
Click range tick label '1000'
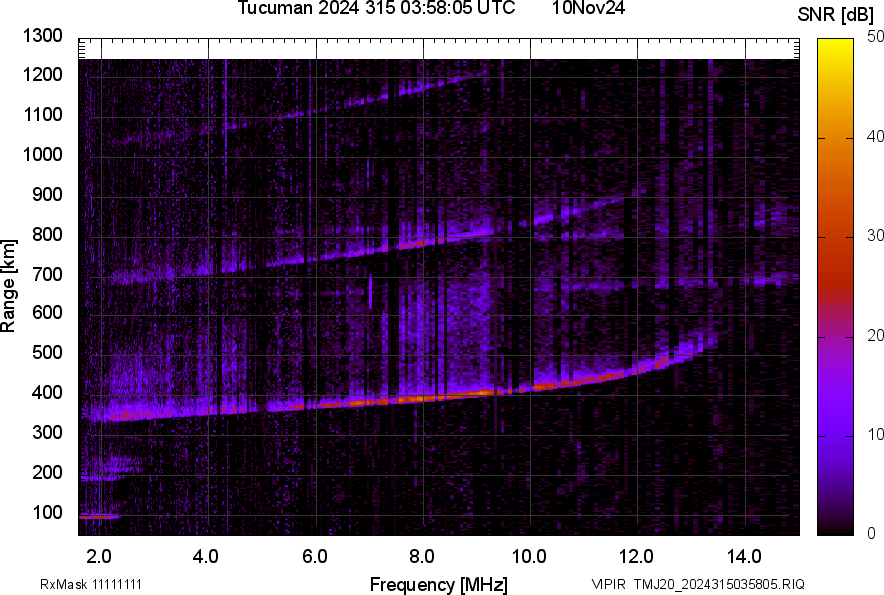point(42,154)
